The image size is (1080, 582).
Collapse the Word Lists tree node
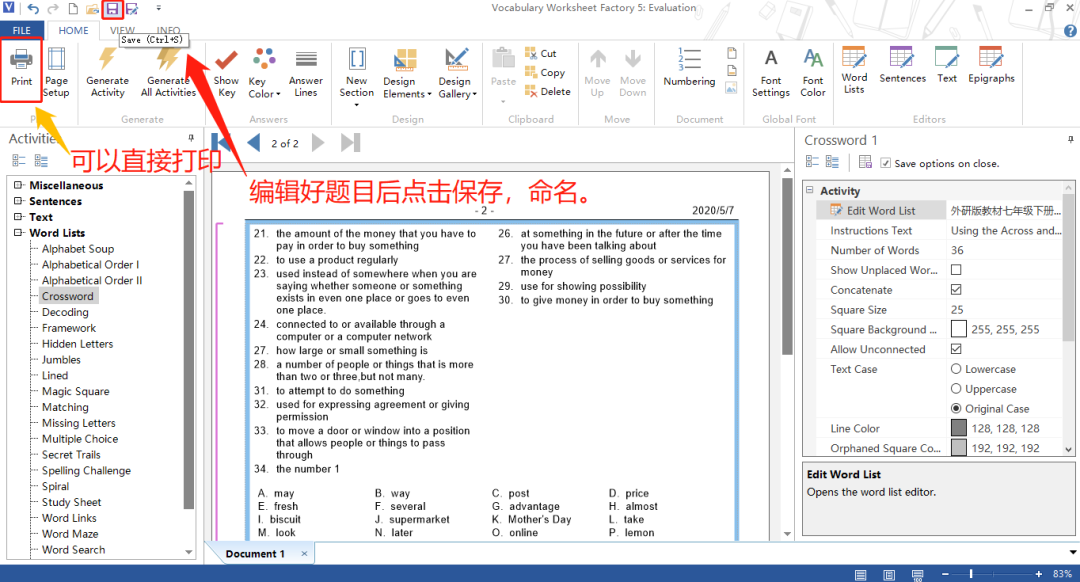pos(19,233)
